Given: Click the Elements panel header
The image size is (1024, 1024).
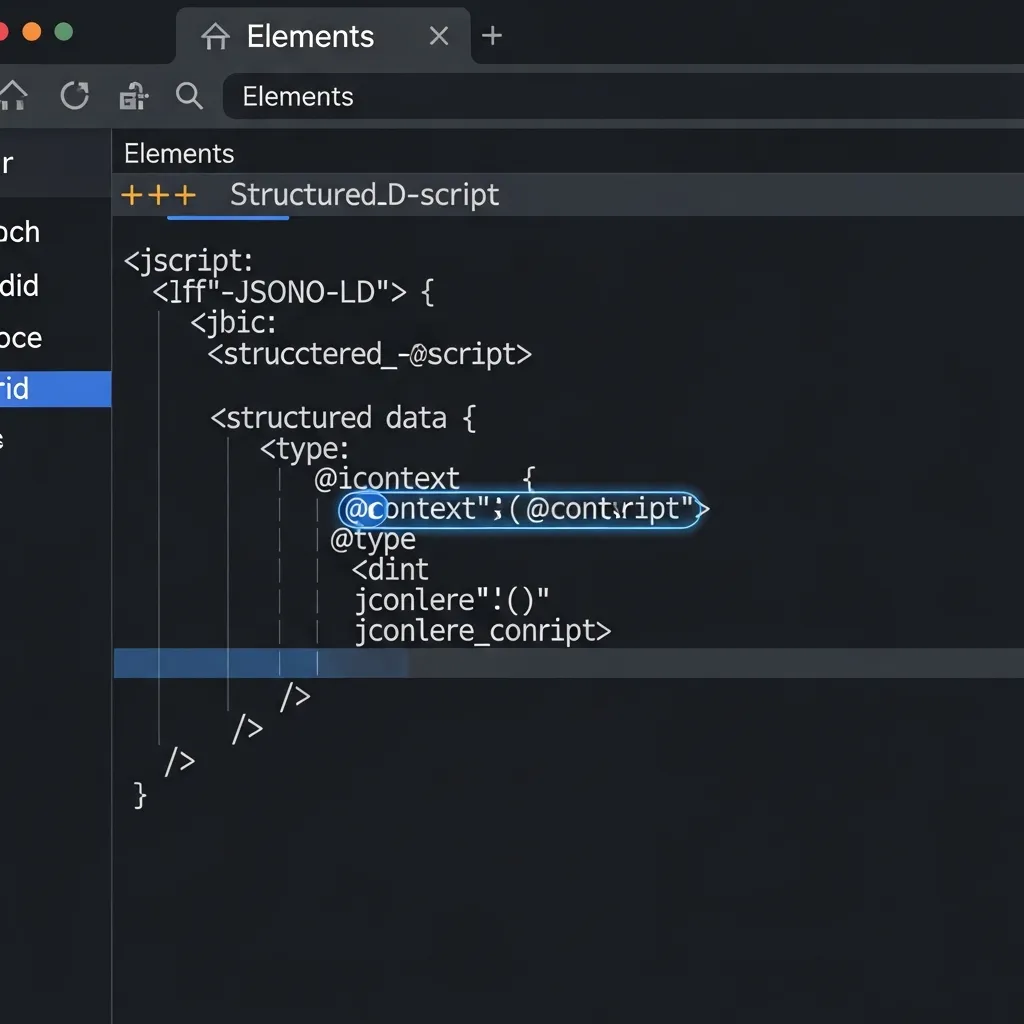Looking at the screenshot, I should pyautogui.click(x=178, y=153).
